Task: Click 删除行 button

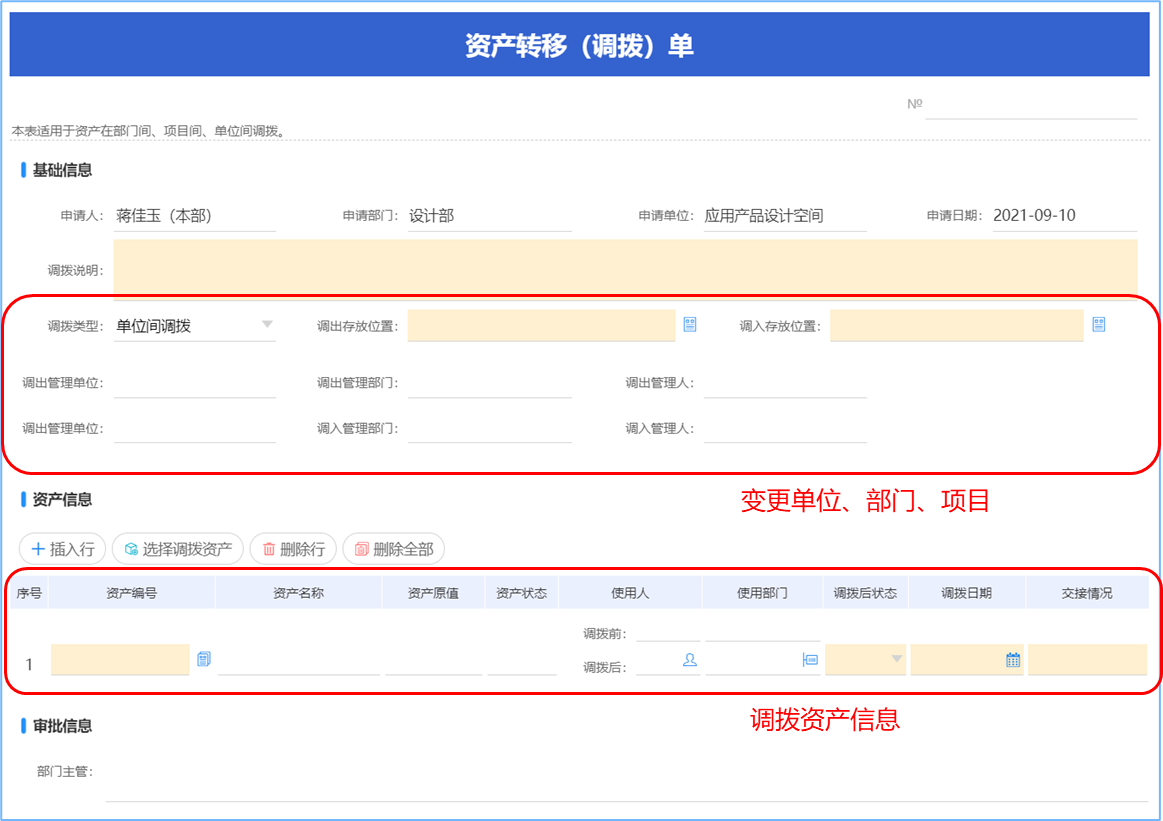Action: (x=293, y=549)
